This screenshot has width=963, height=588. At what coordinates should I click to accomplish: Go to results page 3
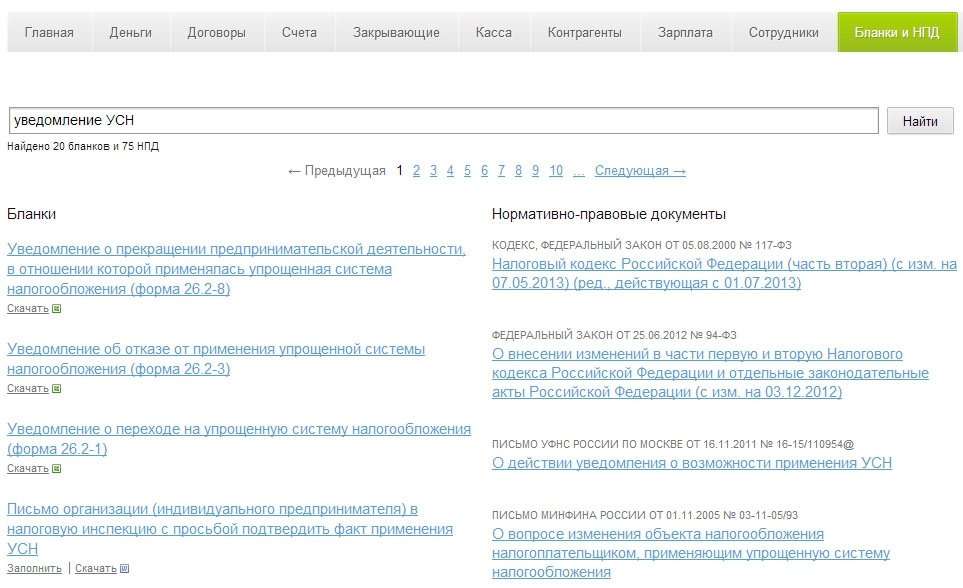pos(434,171)
